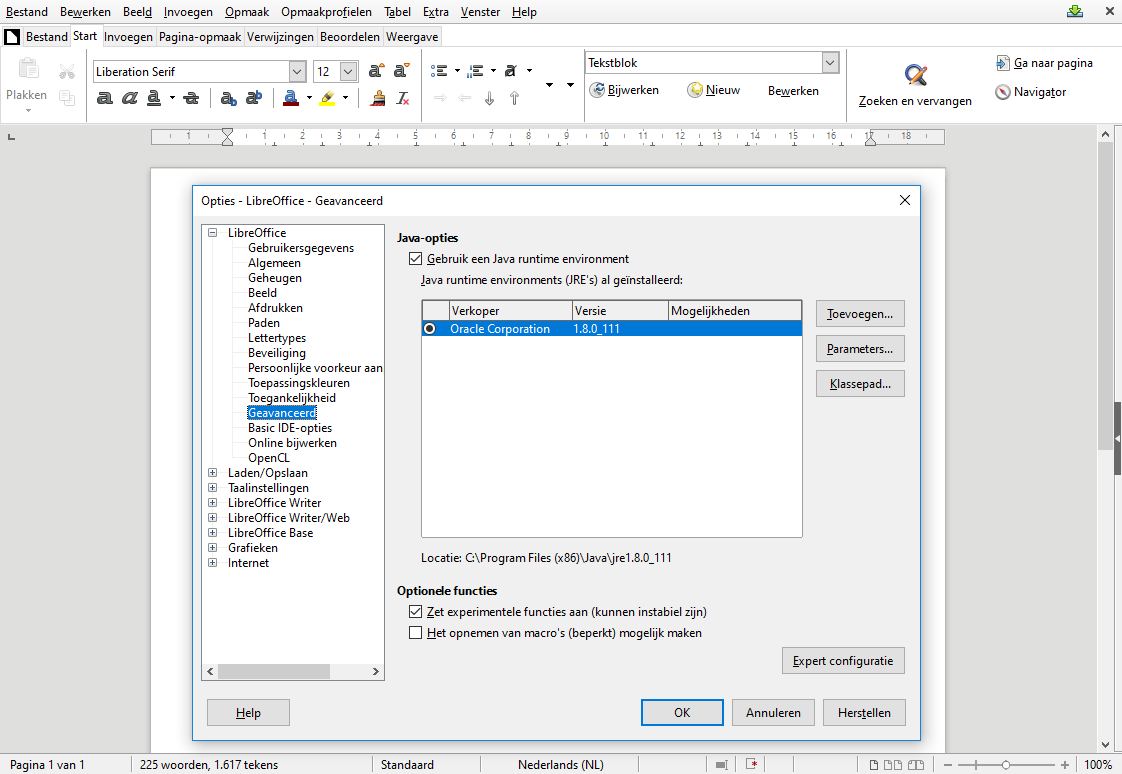
Task: Click the highlighting color marker icon
Action: [x=327, y=98]
